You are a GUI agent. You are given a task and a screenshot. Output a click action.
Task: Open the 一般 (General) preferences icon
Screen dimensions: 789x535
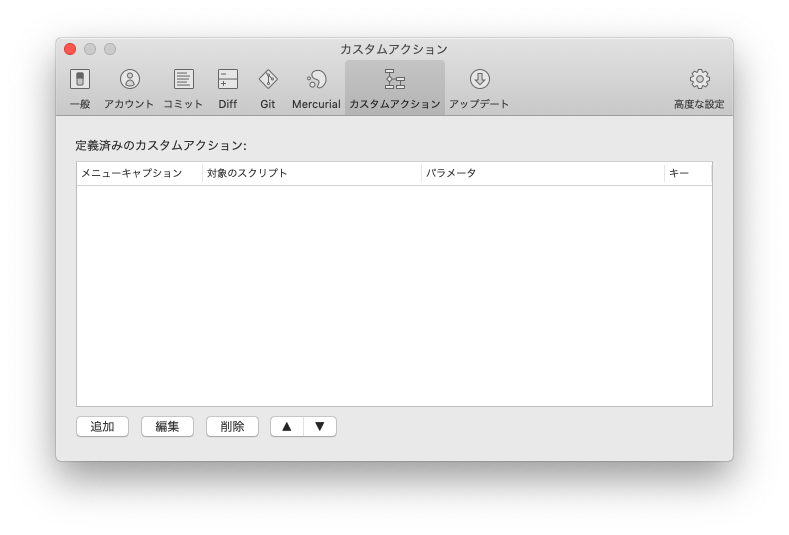[80, 79]
